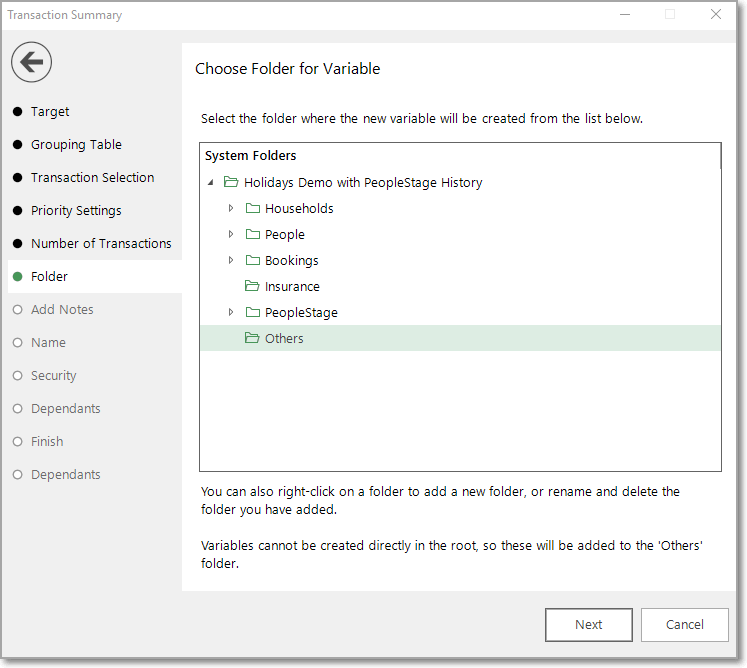Click the green bullet beside Folder
Screen dimensions: 747x668
[18, 276]
